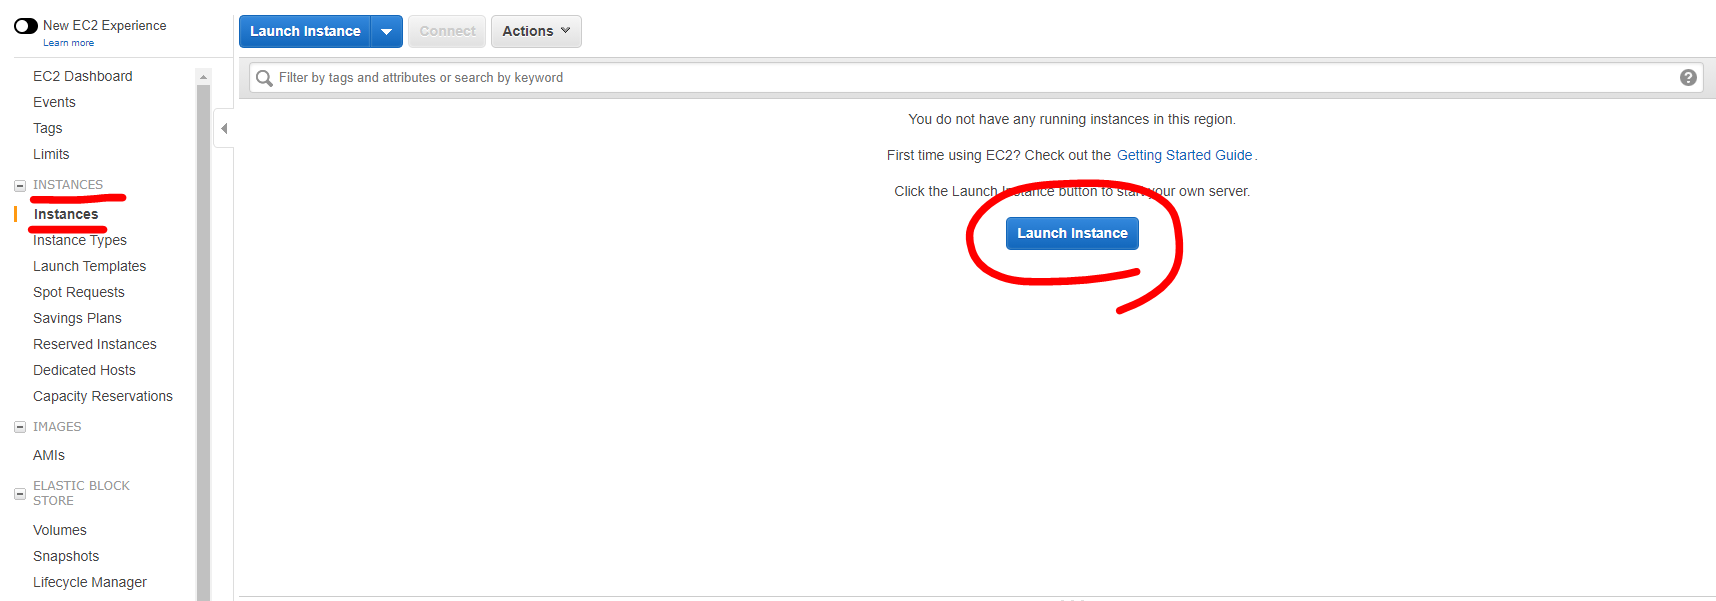Viewport: 1716px width, 601px height.
Task: Click the sidebar scroll up arrow
Action: click(x=204, y=77)
